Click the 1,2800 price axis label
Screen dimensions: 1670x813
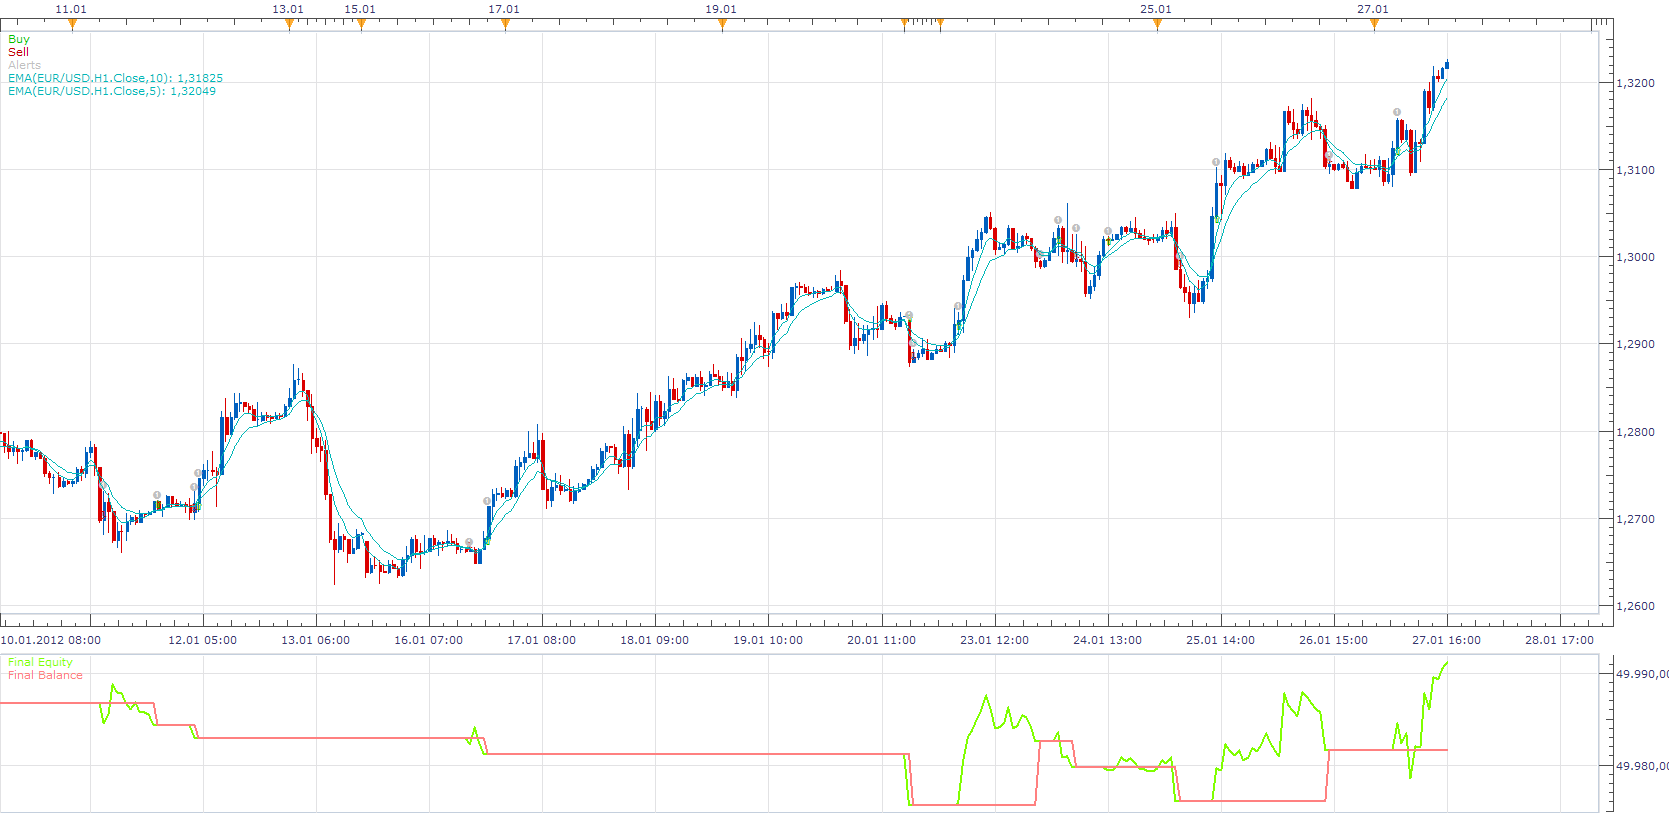[x=1636, y=432]
